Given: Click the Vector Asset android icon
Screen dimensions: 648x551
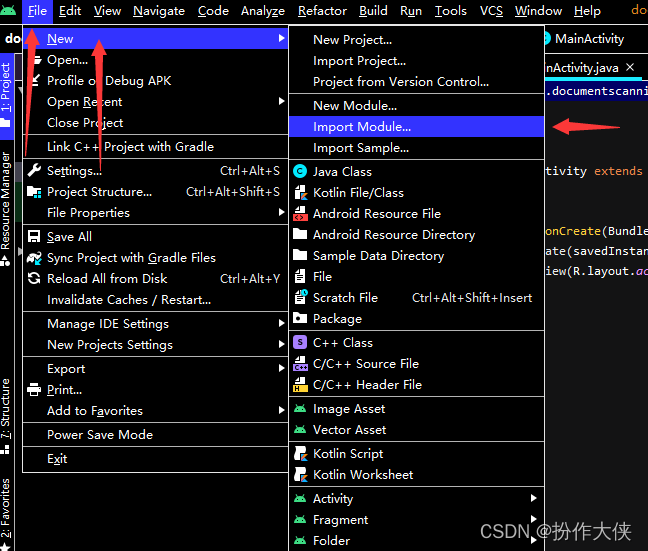Looking at the screenshot, I should [x=300, y=430].
